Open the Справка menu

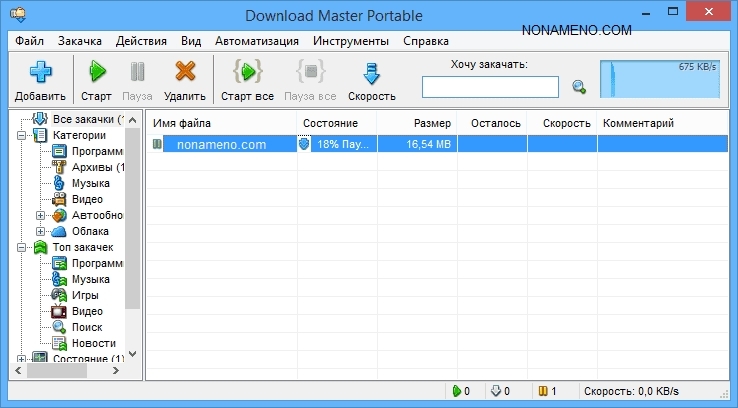pyautogui.click(x=426, y=41)
